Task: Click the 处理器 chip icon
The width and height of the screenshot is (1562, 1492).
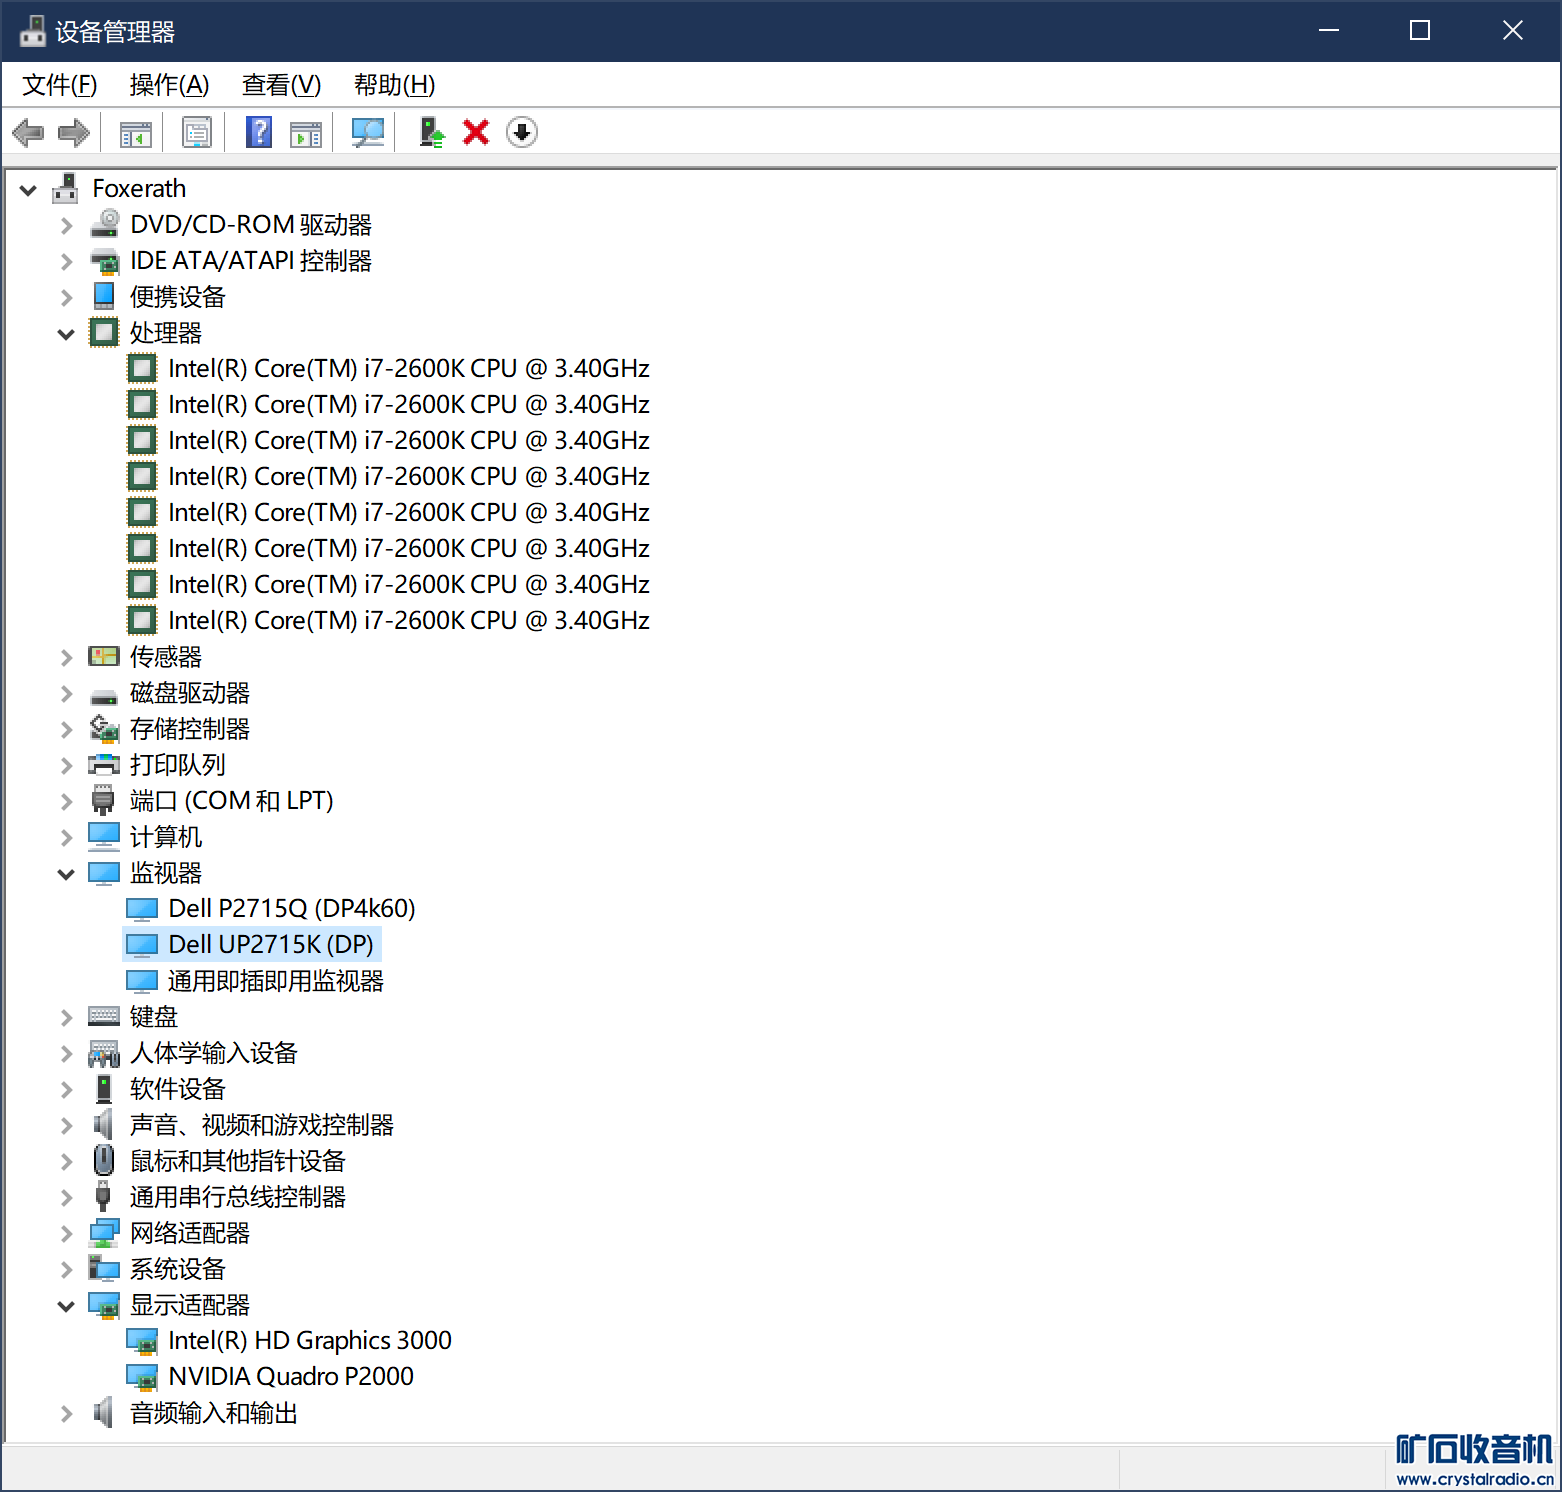Action: pyautogui.click(x=104, y=332)
